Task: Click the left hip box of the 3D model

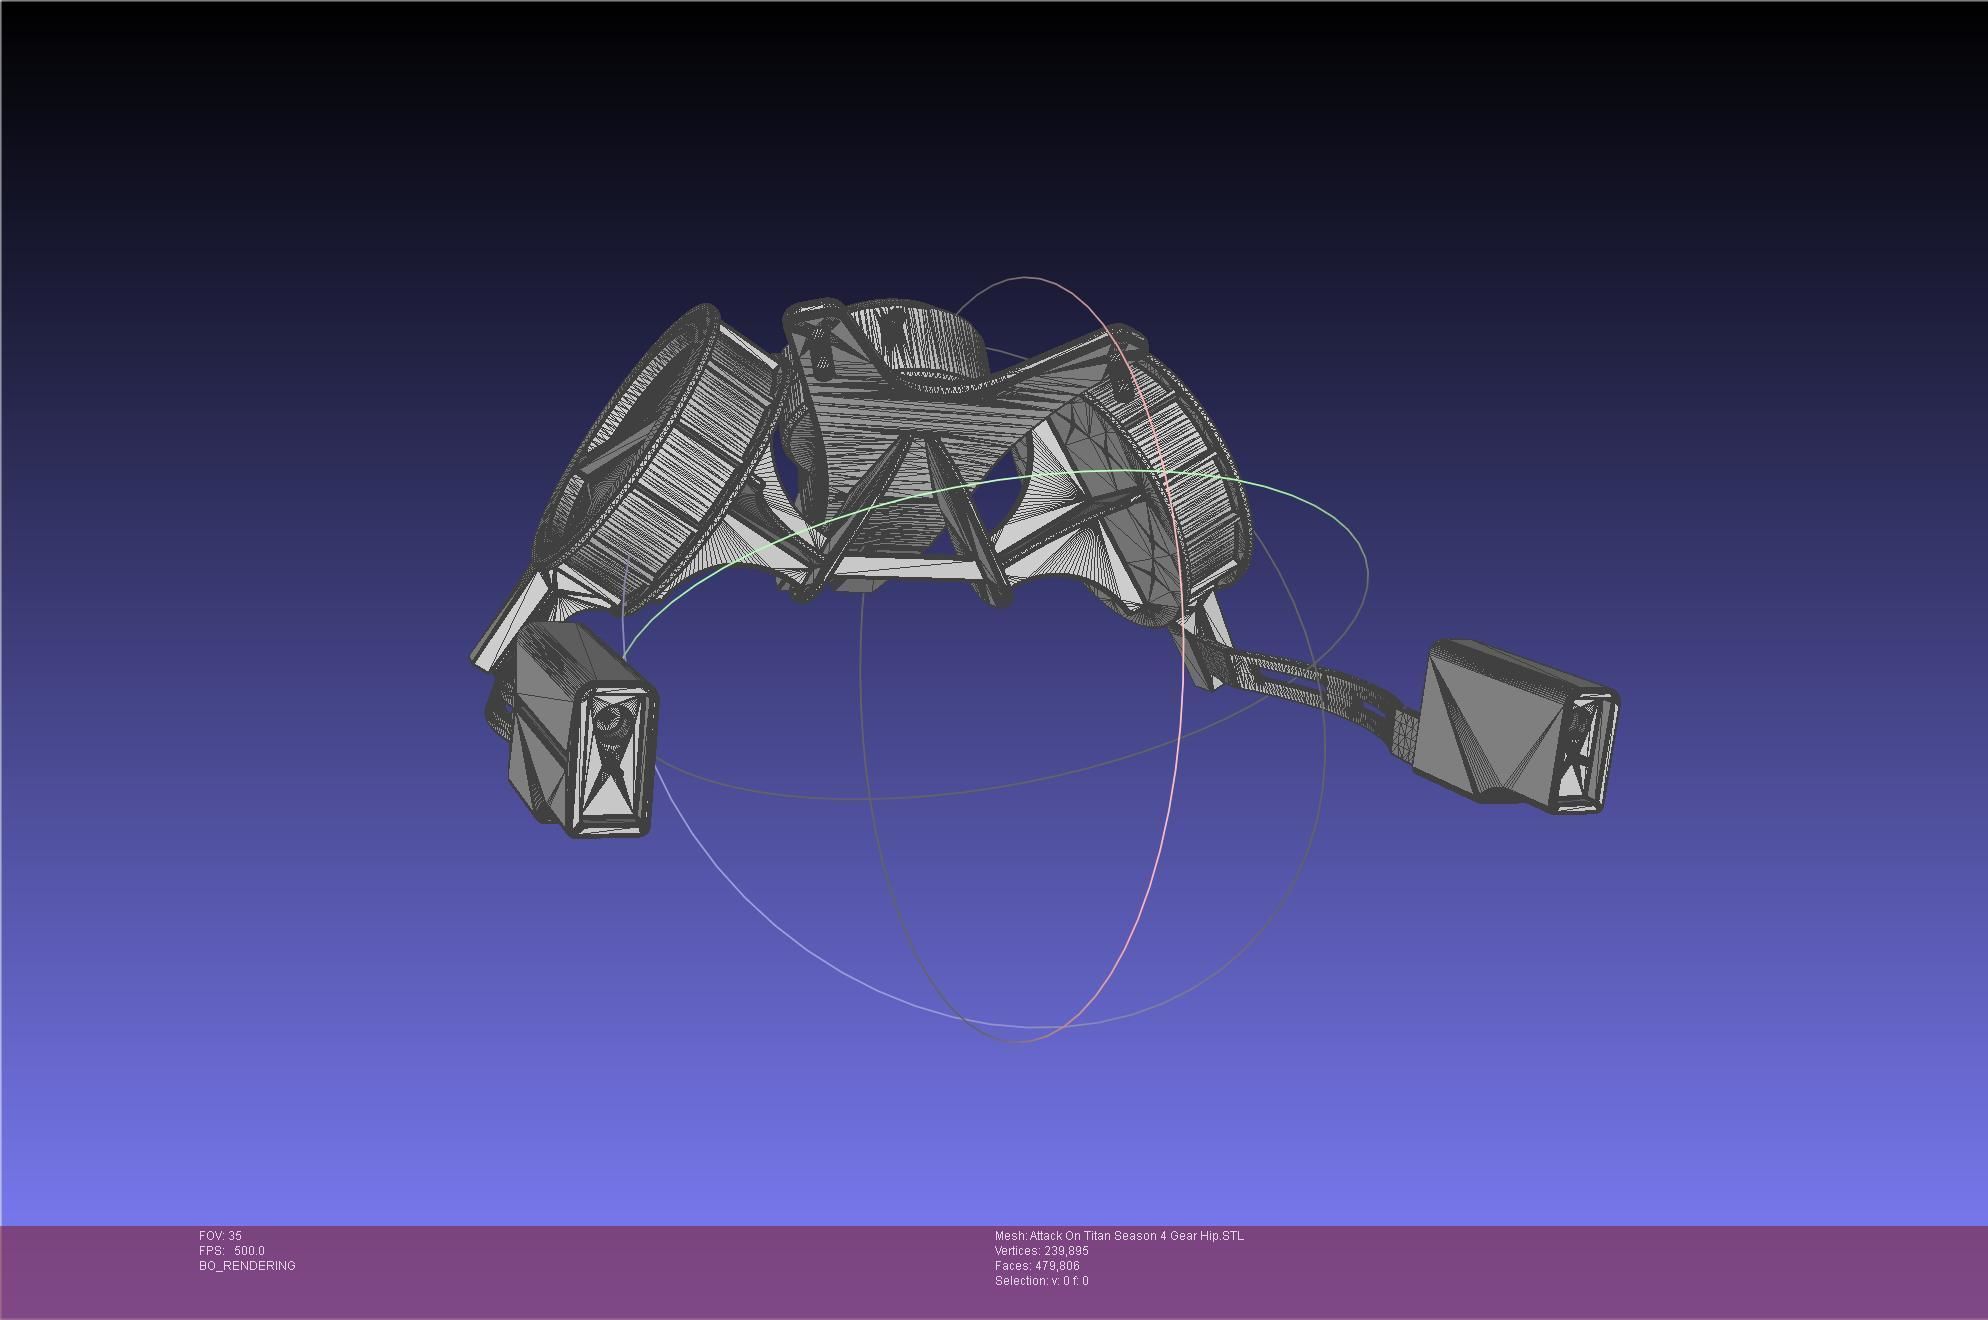Action: pos(582,730)
